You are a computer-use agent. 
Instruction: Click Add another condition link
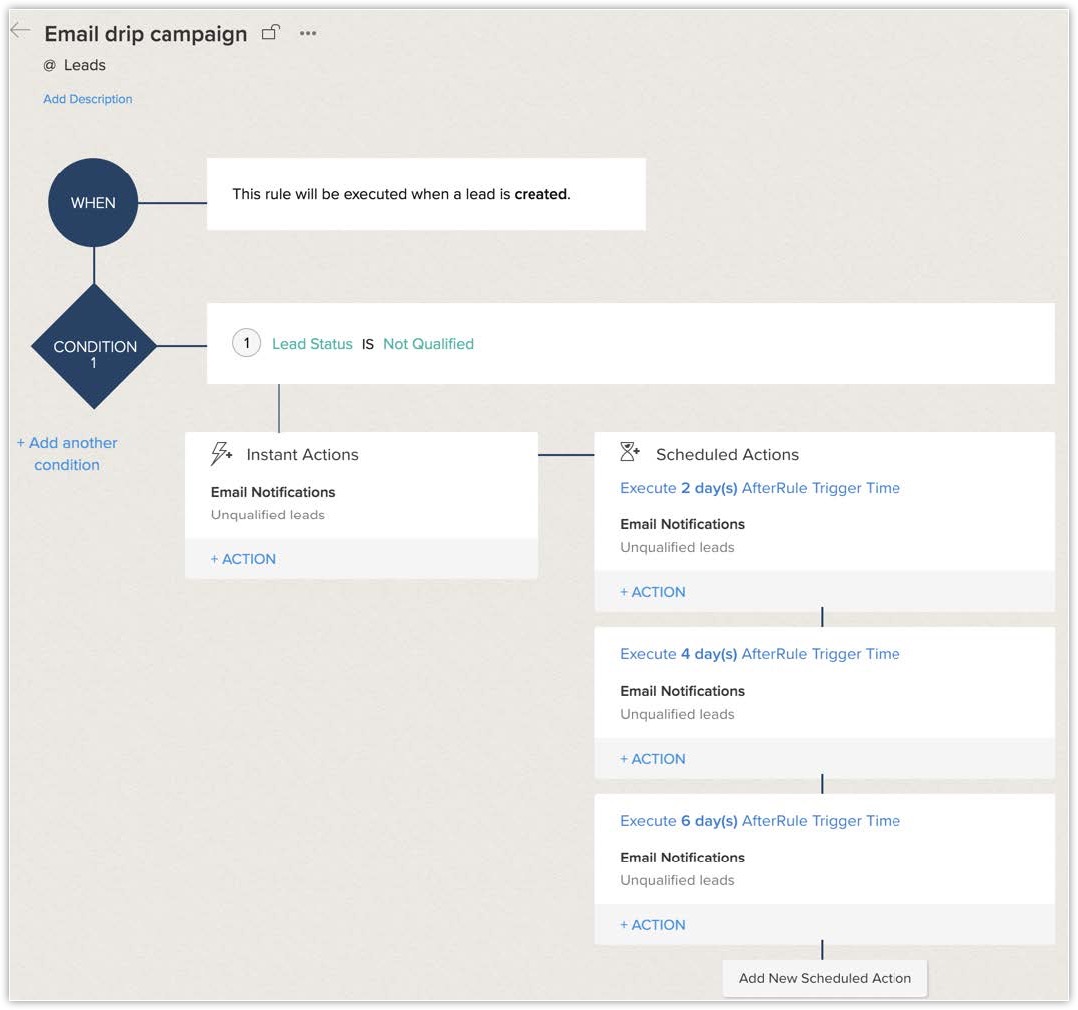pyautogui.click(x=67, y=453)
